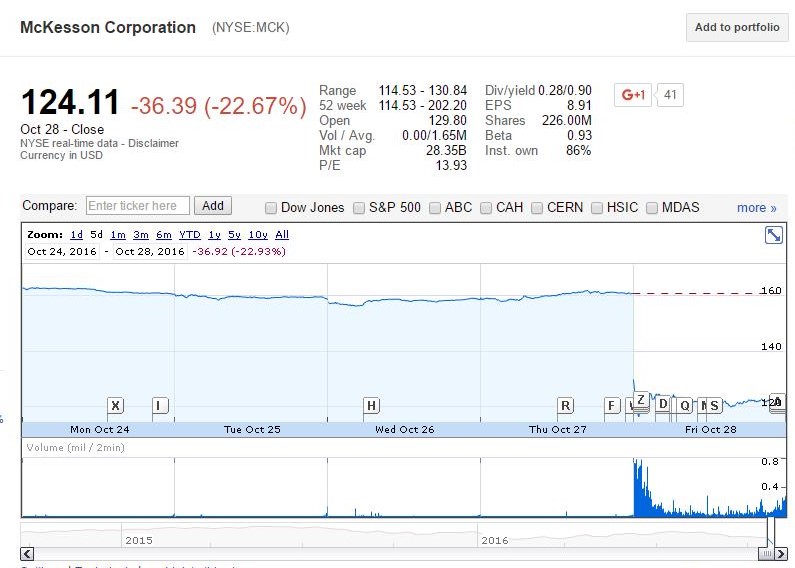Select the (NYSE:MCK) ticker text
Viewport: 795px width, 568px height.
point(250,27)
